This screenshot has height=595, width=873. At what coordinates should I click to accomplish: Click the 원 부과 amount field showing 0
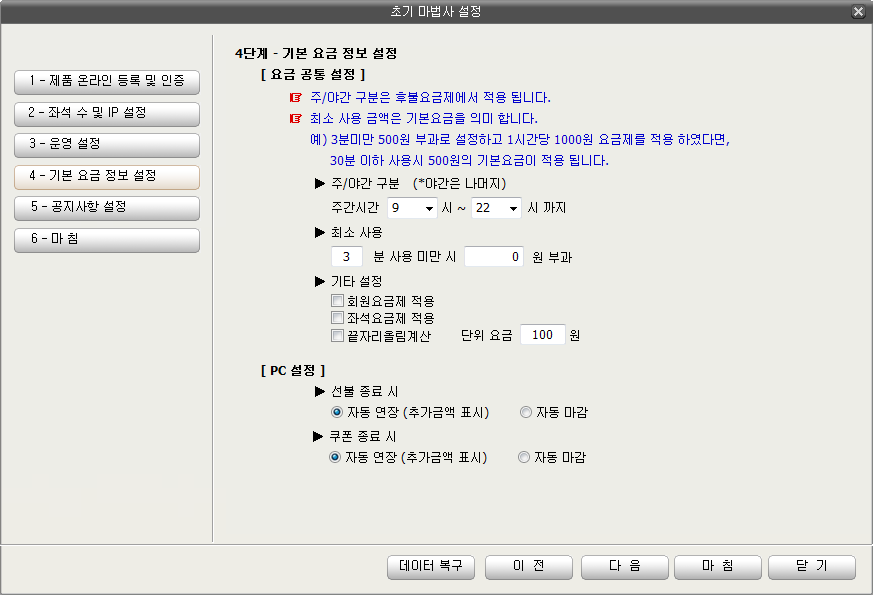pos(494,257)
